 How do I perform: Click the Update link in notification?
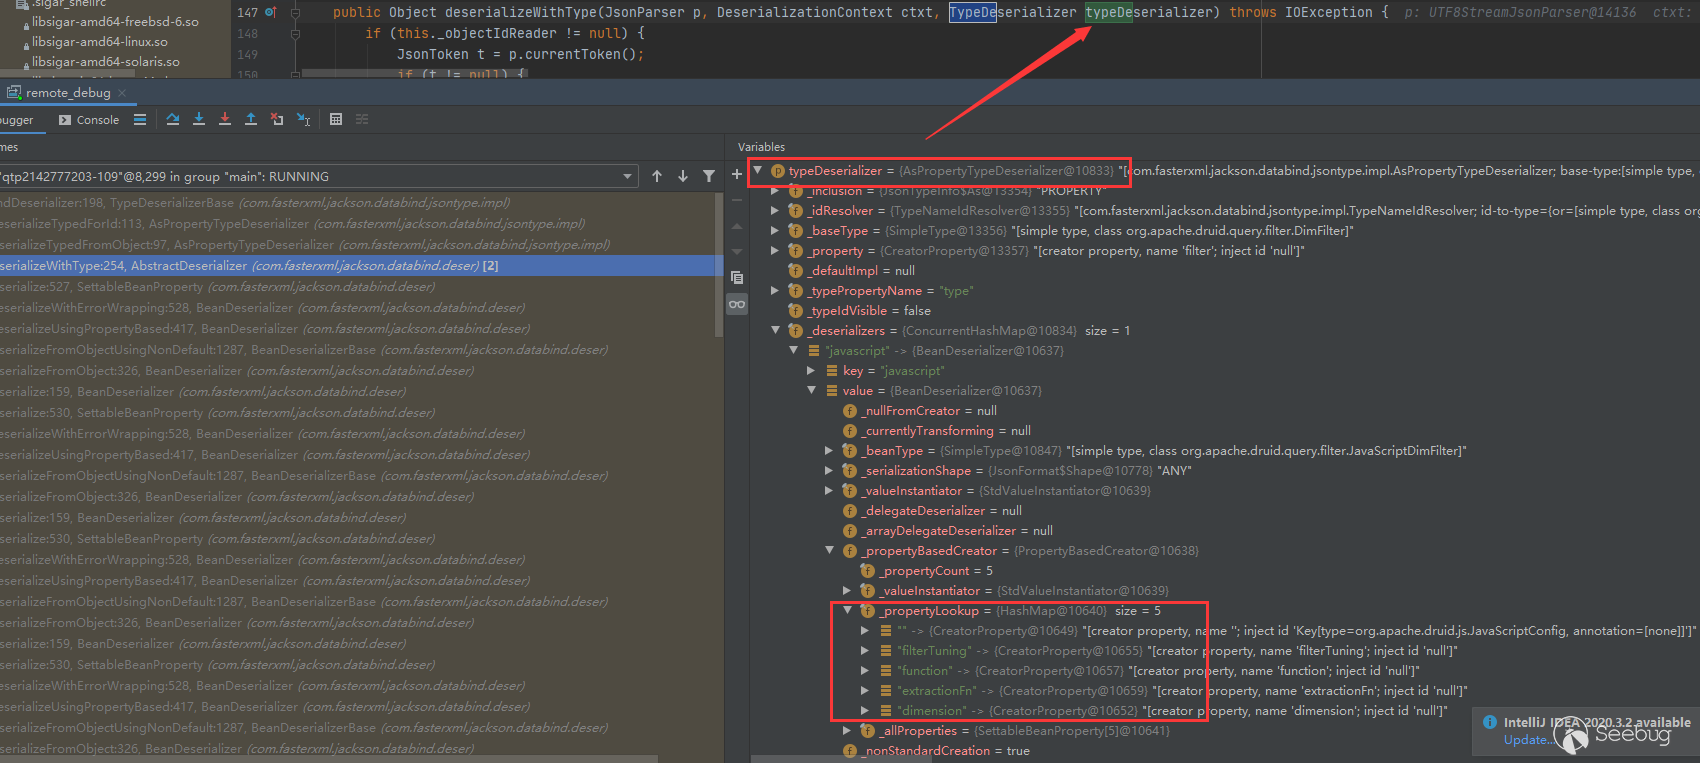[x=1525, y=740]
